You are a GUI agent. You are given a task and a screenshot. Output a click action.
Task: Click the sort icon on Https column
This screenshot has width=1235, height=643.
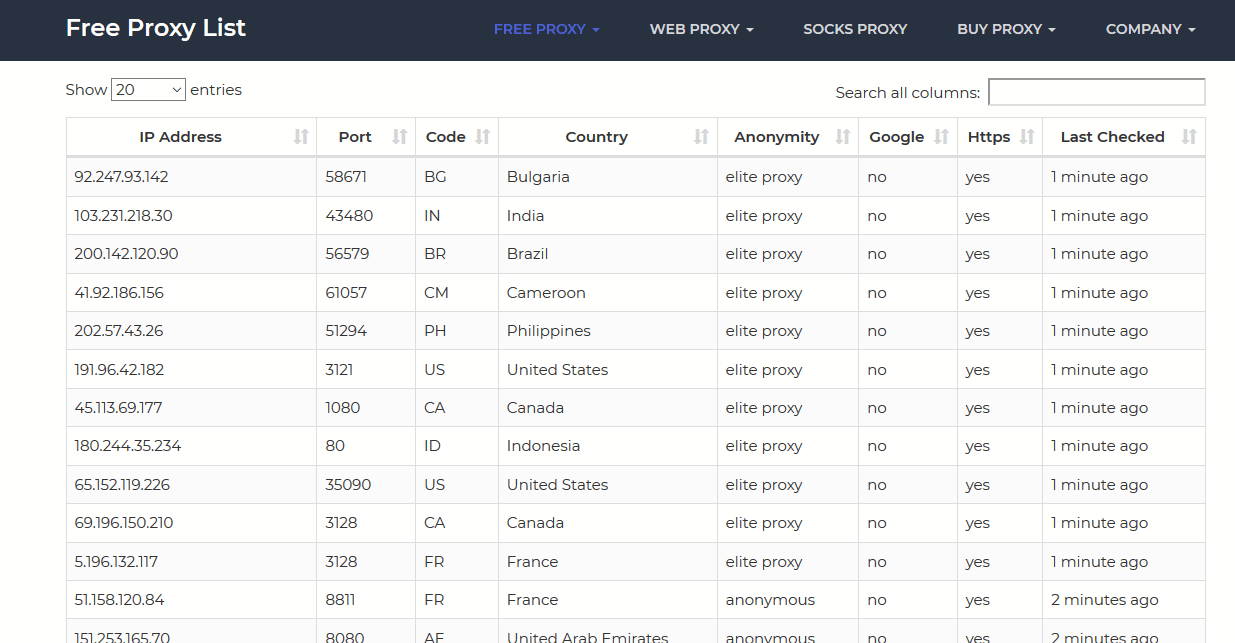click(1025, 137)
